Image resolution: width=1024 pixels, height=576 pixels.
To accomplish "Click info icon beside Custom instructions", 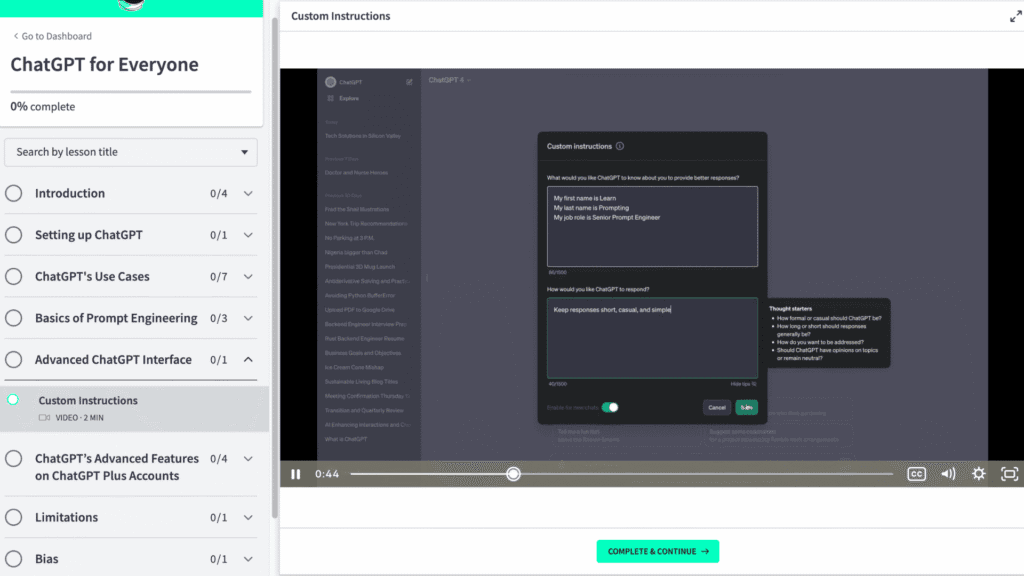I will click(620, 146).
